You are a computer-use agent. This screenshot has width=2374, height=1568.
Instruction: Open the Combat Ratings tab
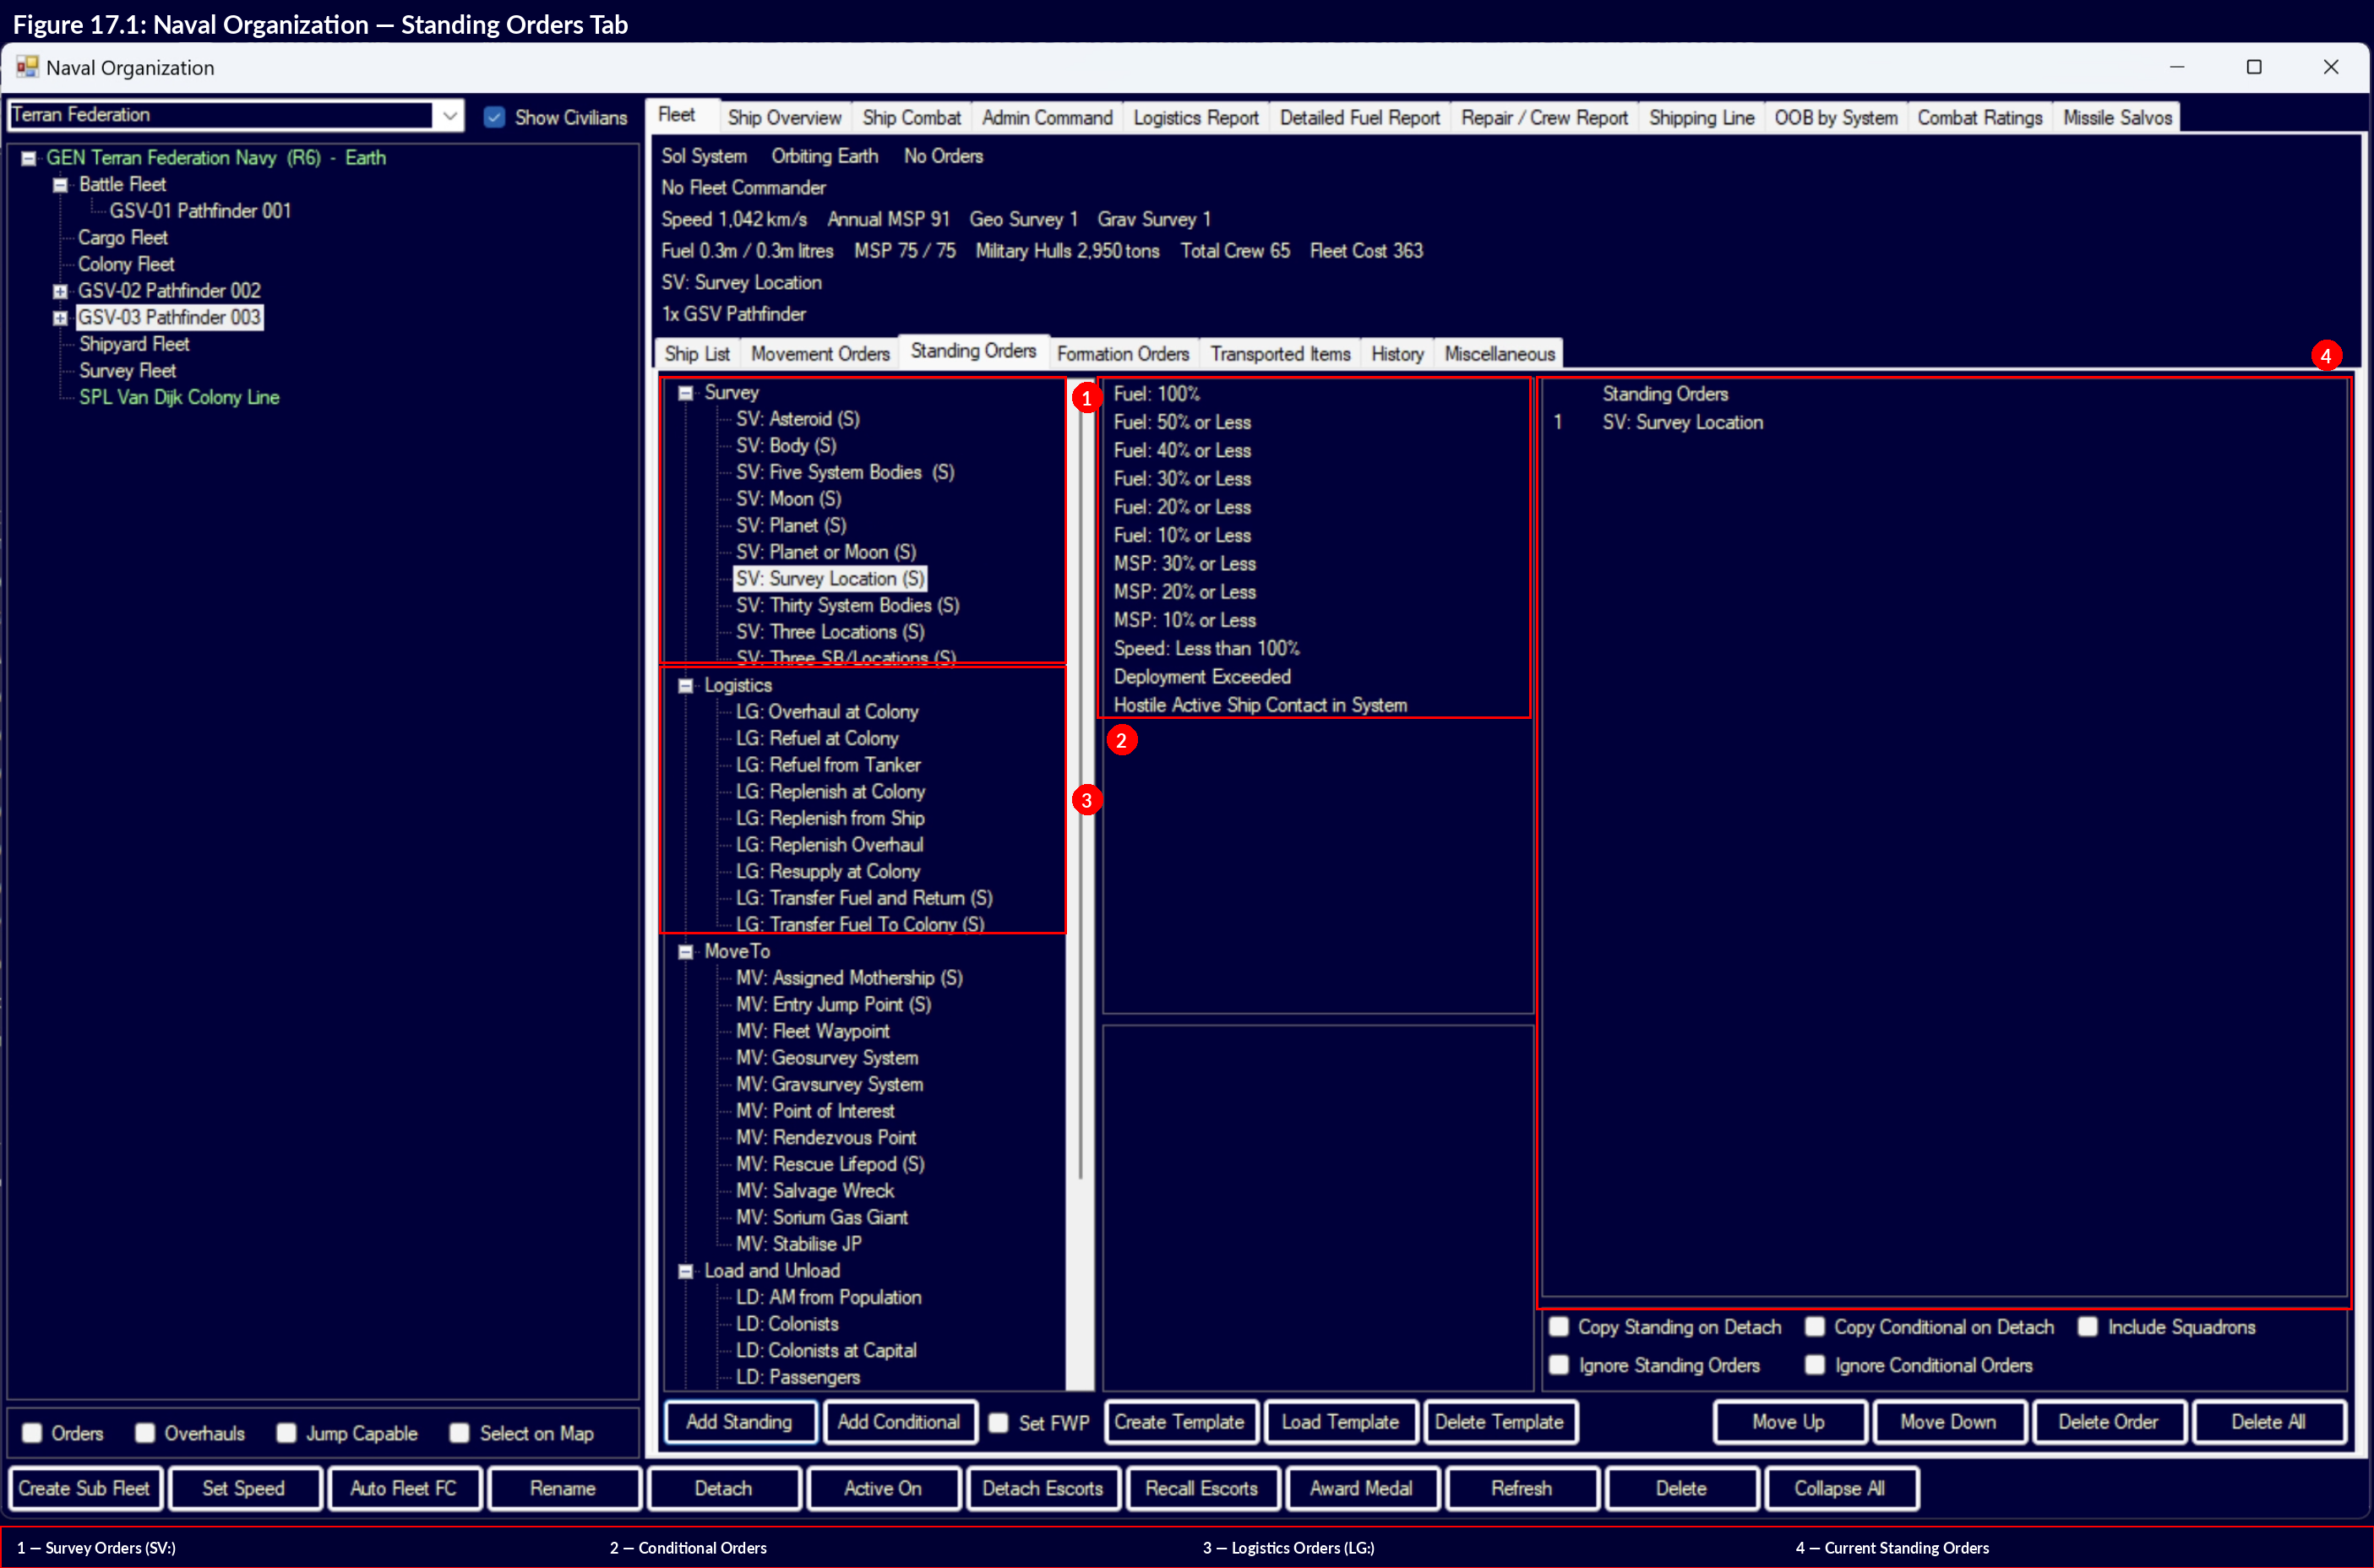pyautogui.click(x=1979, y=117)
